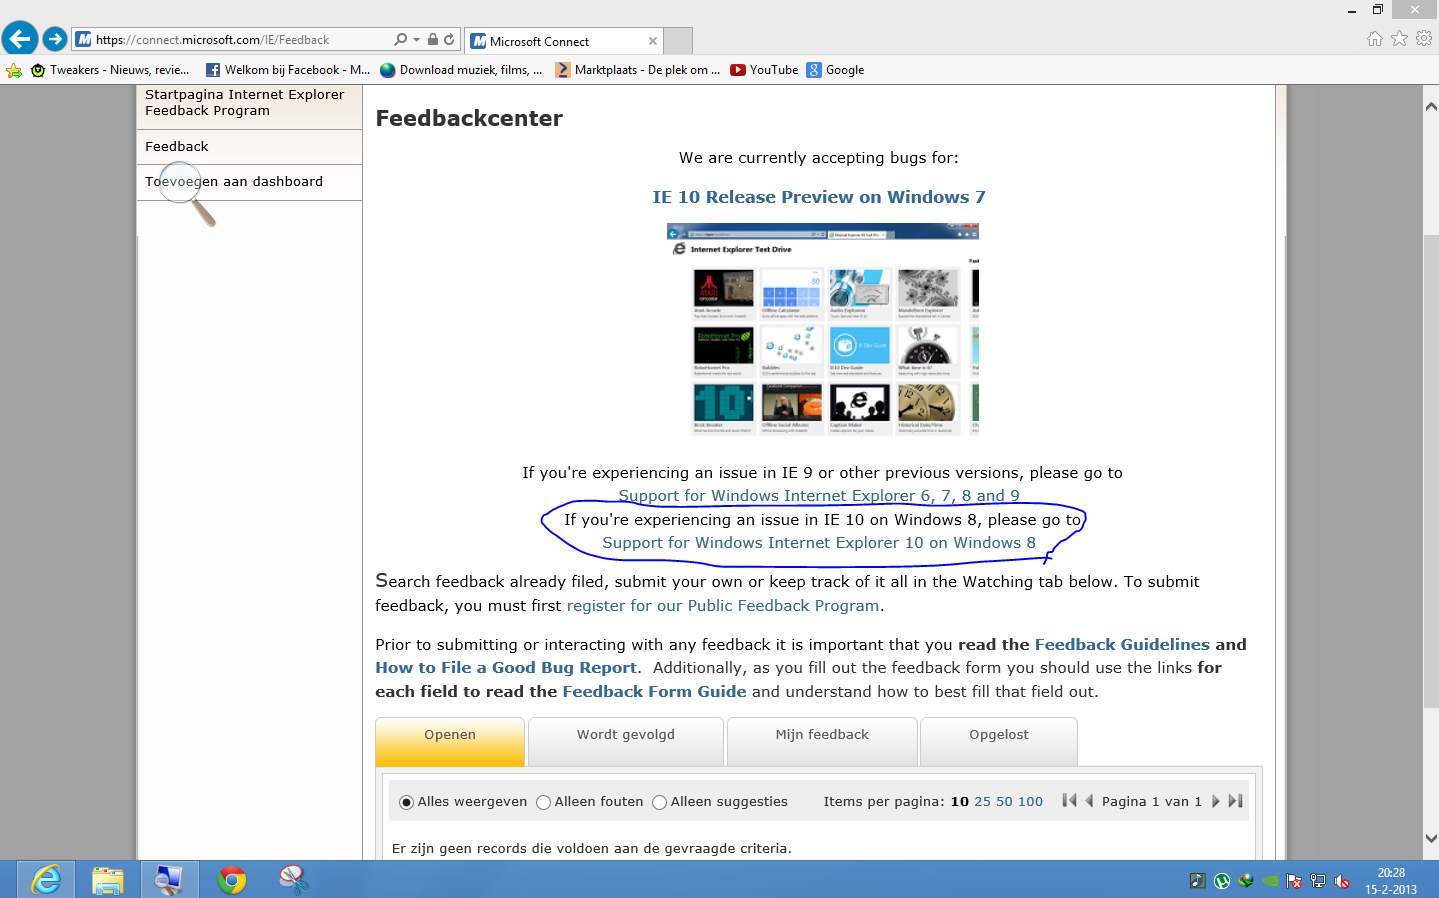Screen dimensions: 1439x898
Task: Set items per page to 10
Action: click(960, 802)
